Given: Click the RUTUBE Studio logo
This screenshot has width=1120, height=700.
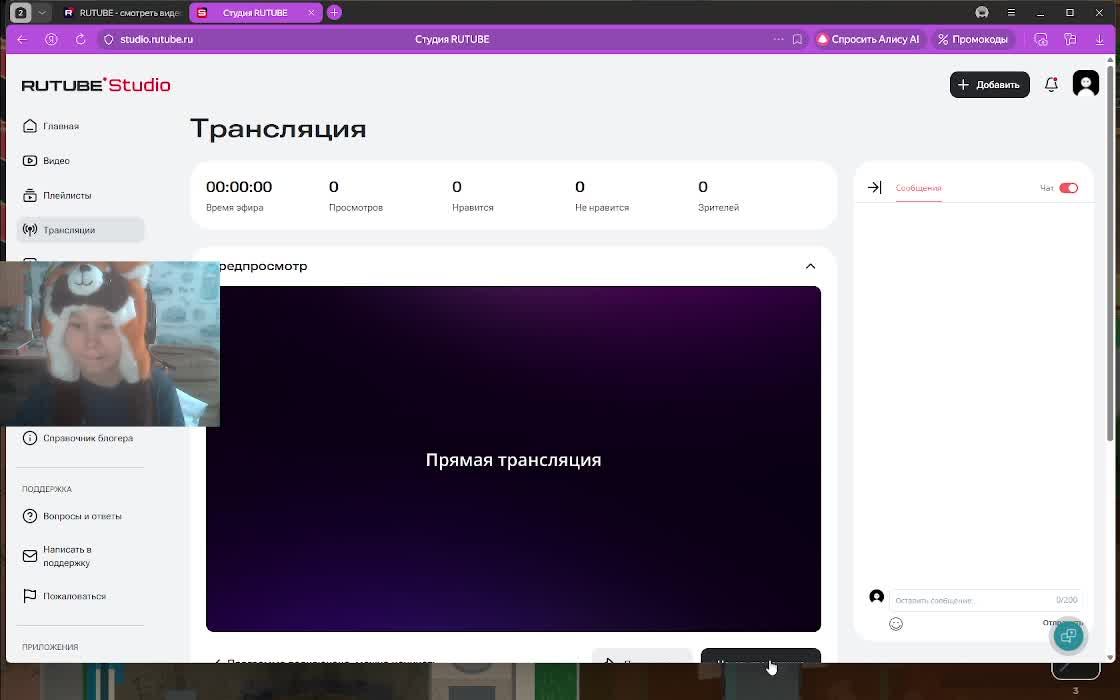Looking at the screenshot, I should pyautogui.click(x=96, y=84).
